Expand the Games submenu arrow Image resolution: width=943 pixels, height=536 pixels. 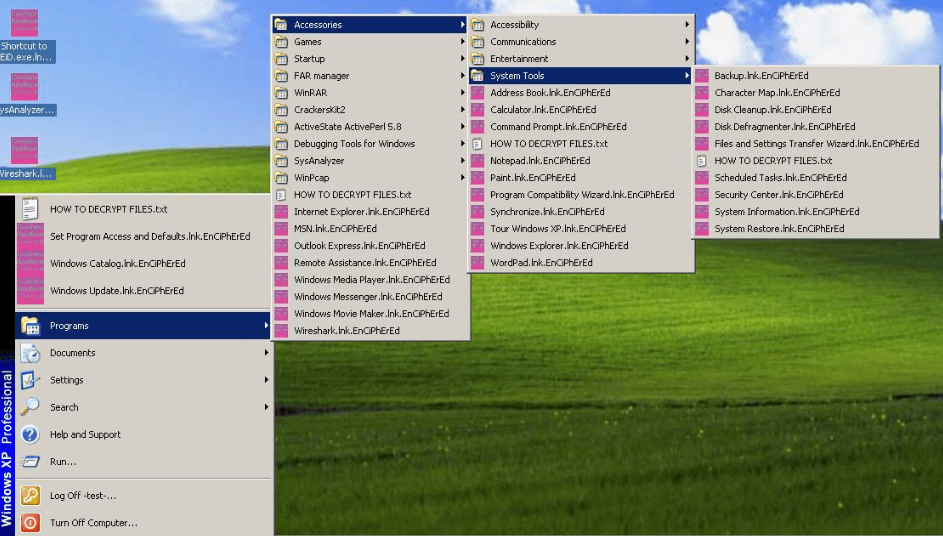point(462,42)
